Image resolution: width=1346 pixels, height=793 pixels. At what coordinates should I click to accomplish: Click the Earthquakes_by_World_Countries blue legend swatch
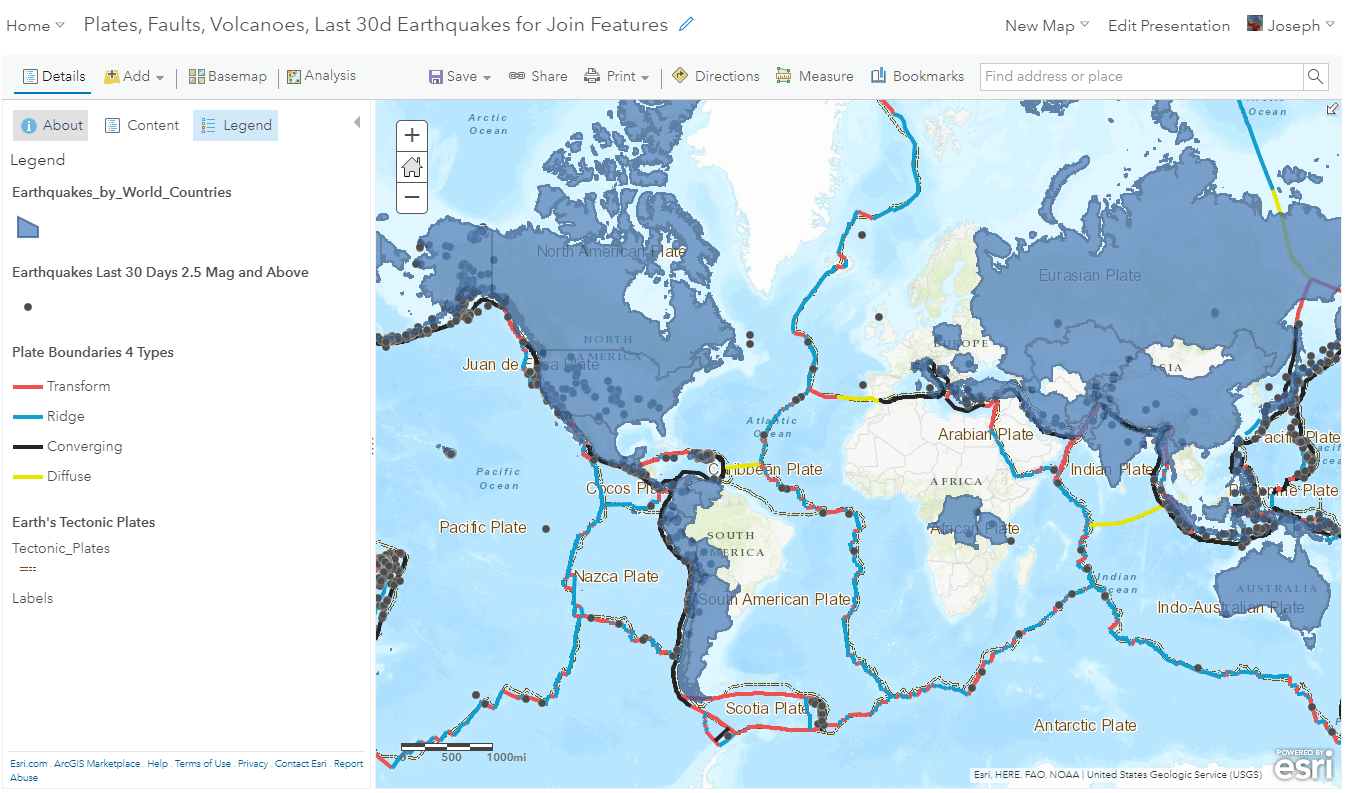(x=28, y=228)
